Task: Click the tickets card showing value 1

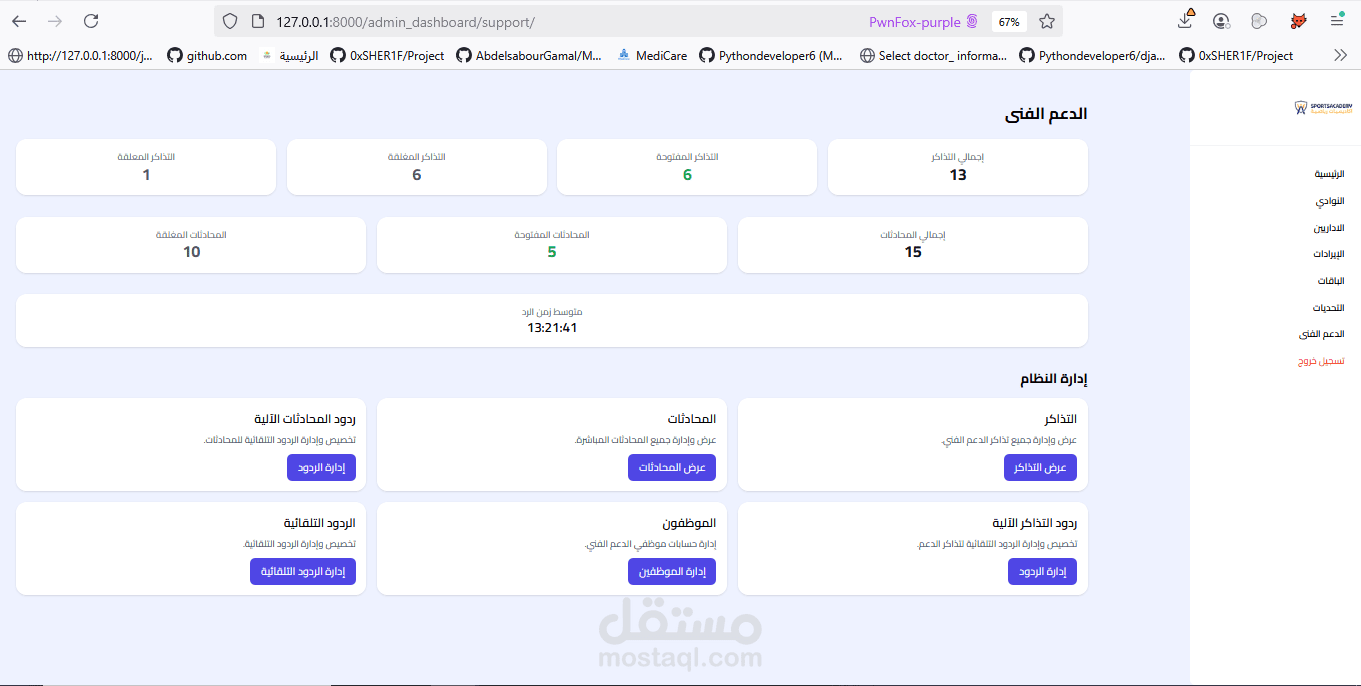Action: click(146, 167)
